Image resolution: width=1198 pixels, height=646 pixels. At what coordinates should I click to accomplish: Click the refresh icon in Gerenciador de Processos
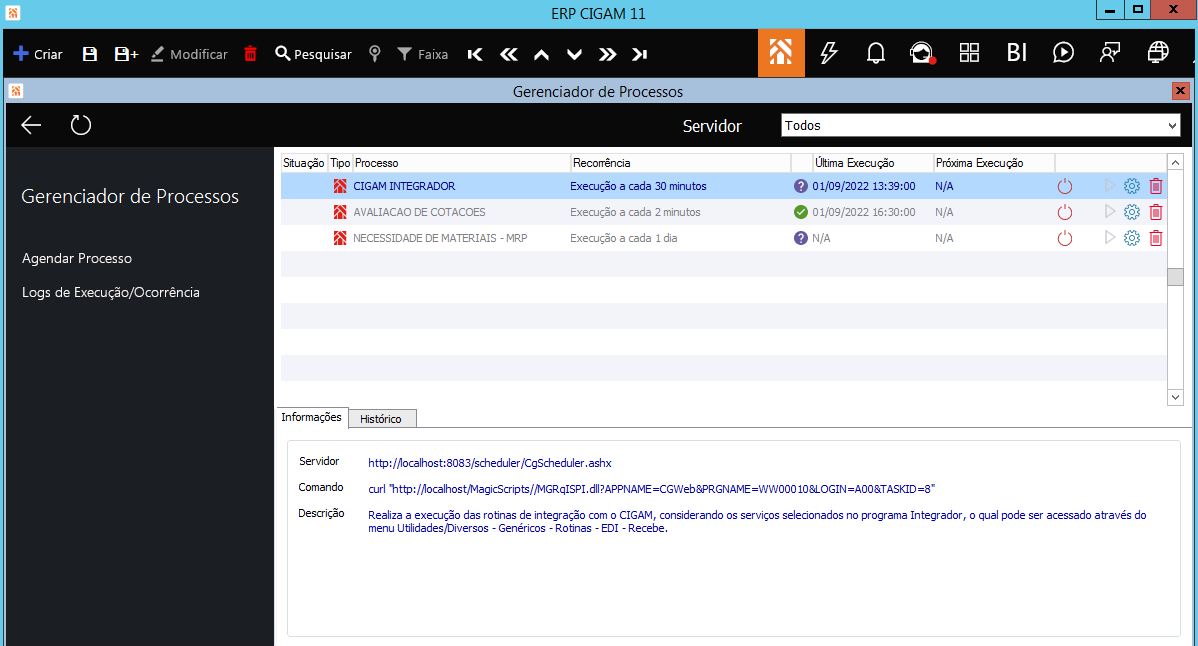tap(81, 125)
